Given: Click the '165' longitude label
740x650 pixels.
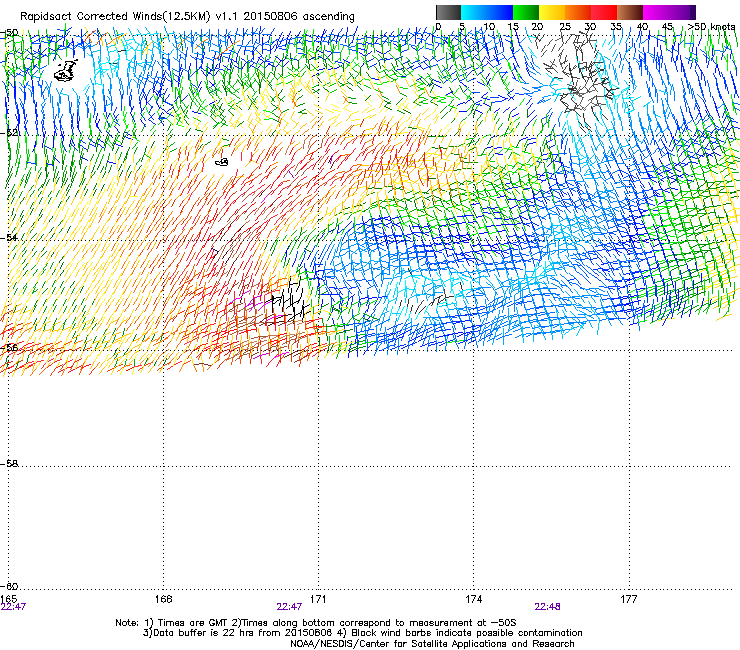Looking at the screenshot, I should point(9,599).
